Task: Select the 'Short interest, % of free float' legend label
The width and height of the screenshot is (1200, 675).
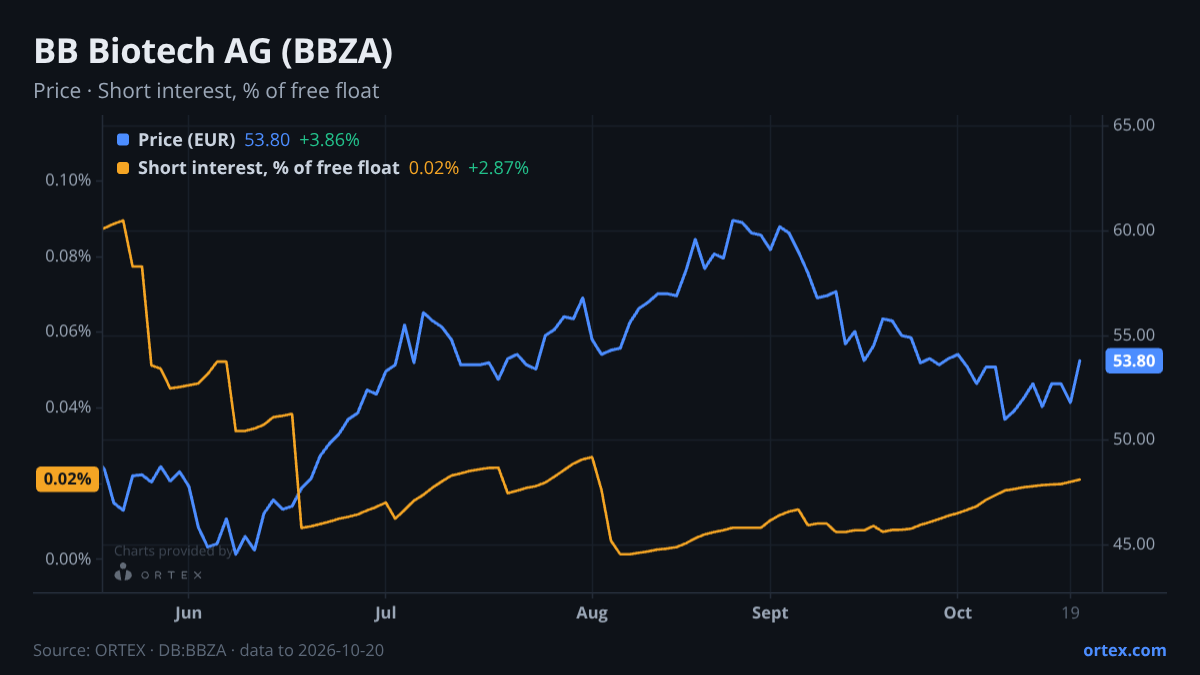Action: click(268, 168)
